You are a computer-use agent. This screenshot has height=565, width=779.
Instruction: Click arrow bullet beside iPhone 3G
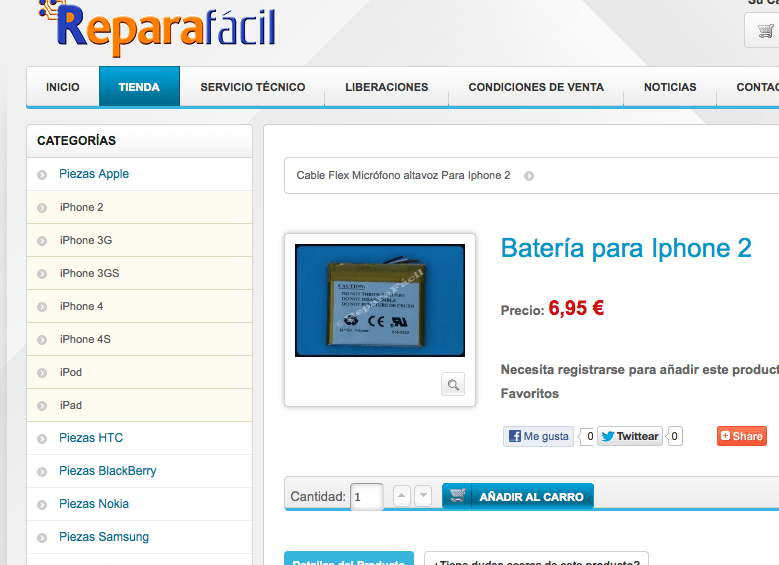42,241
